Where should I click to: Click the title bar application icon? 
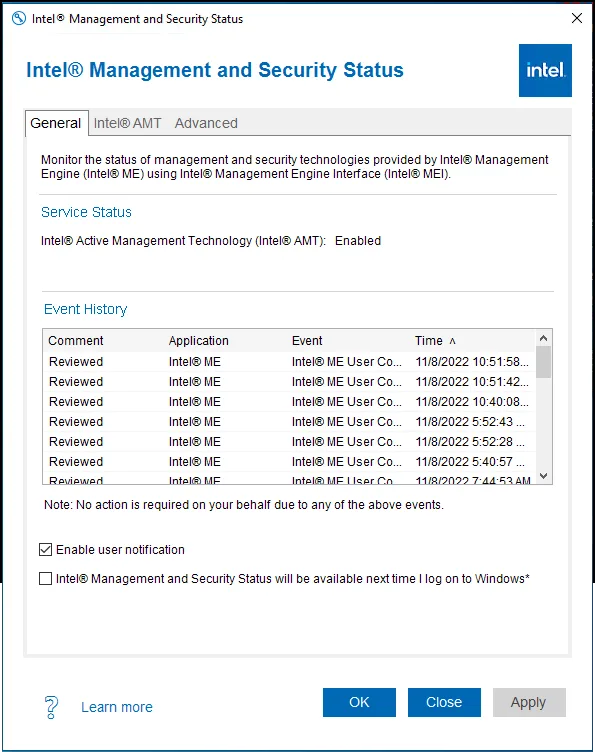(x=19, y=19)
